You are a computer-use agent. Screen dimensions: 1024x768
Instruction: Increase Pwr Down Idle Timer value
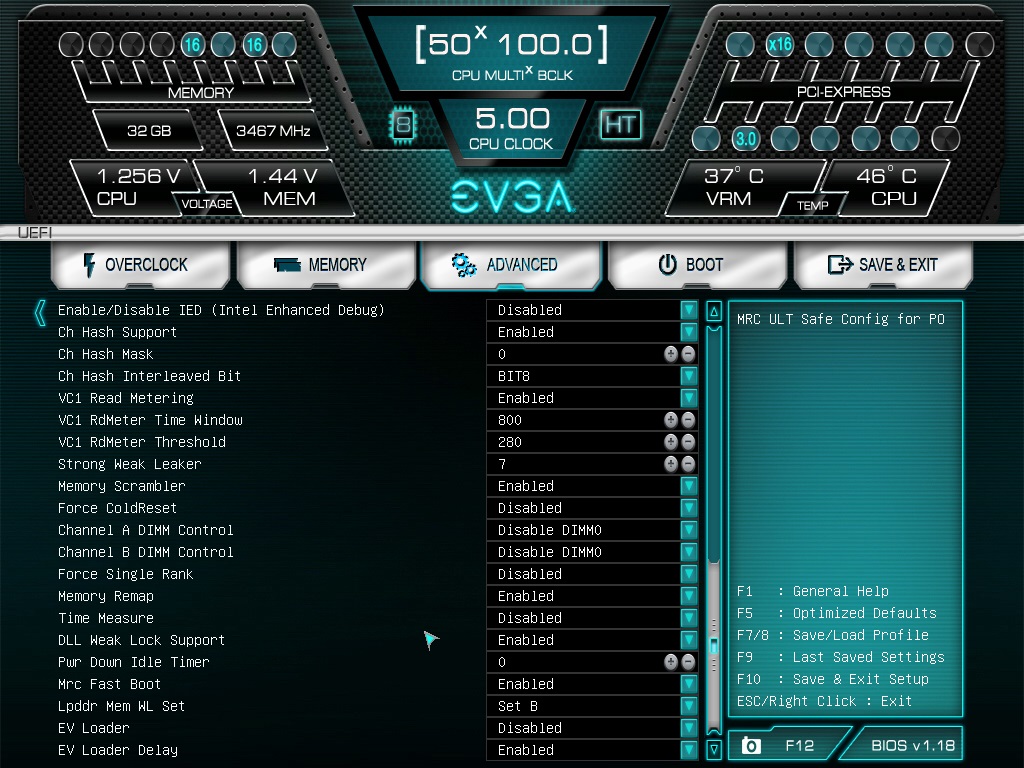[x=671, y=662]
